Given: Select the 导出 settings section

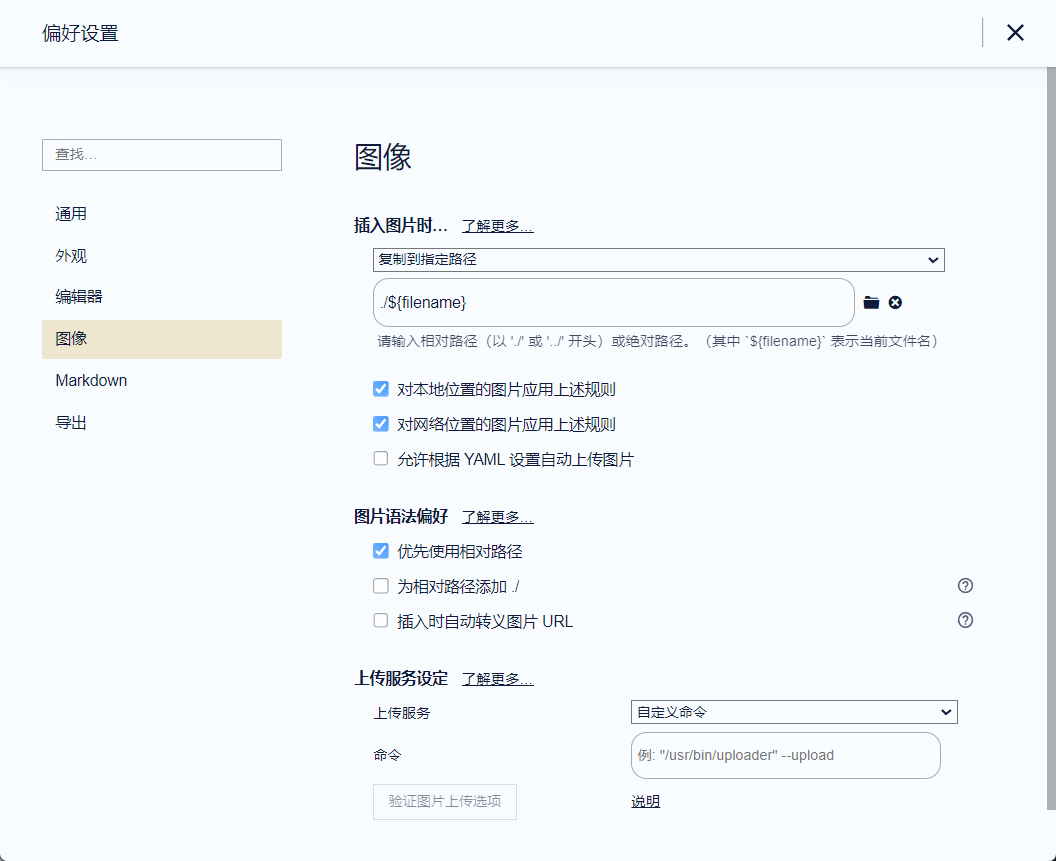Looking at the screenshot, I should coord(71,423).
